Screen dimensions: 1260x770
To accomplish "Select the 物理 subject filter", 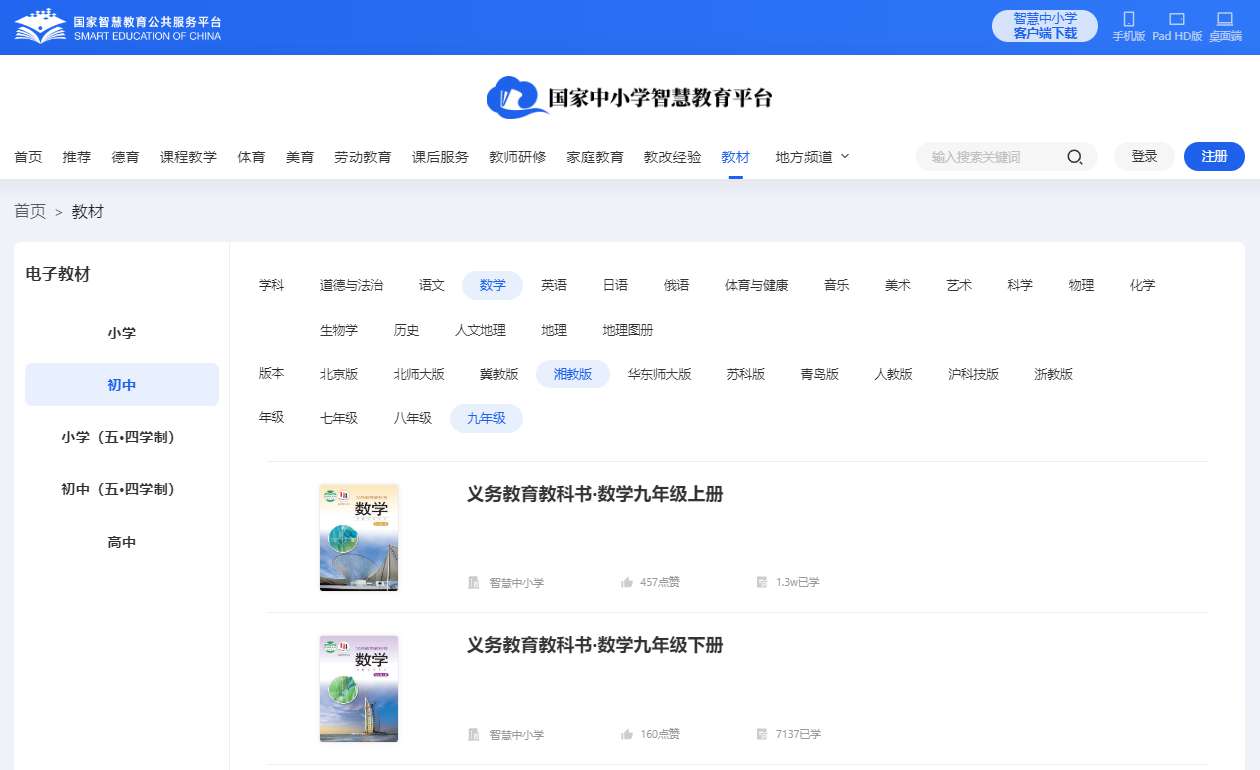I will 1081,285.
